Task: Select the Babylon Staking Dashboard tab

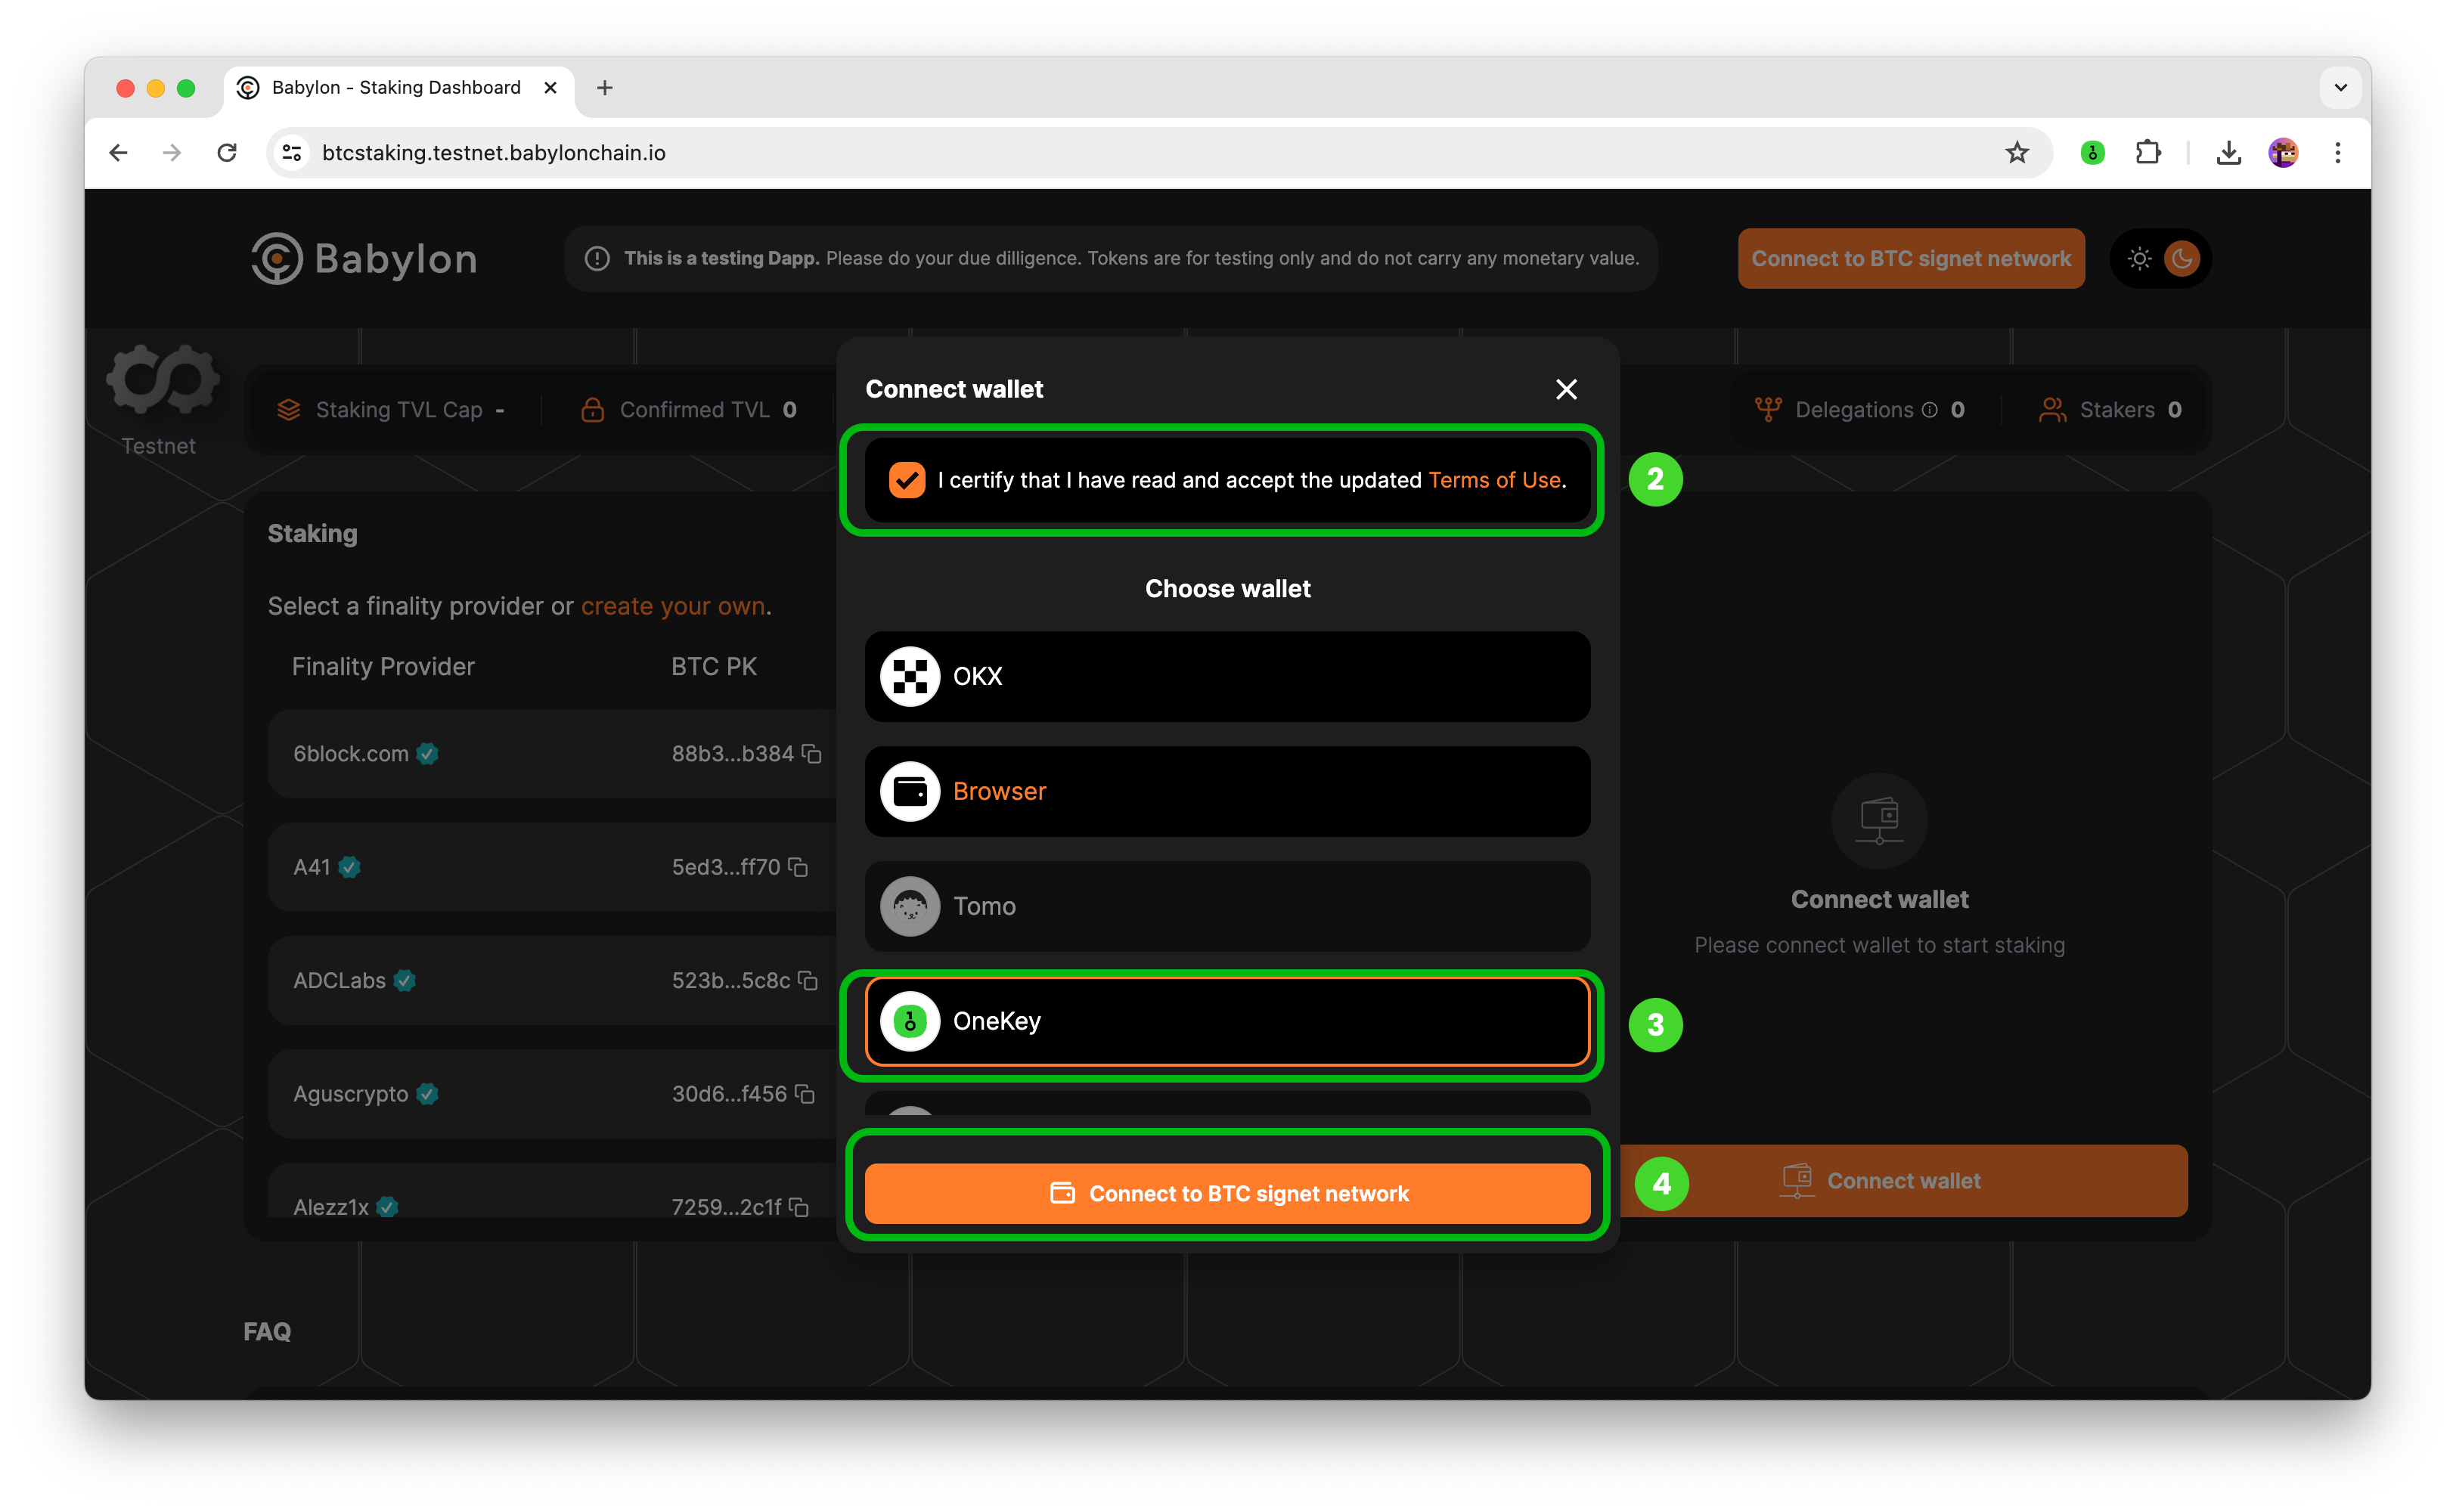Action: coord(398,88)
